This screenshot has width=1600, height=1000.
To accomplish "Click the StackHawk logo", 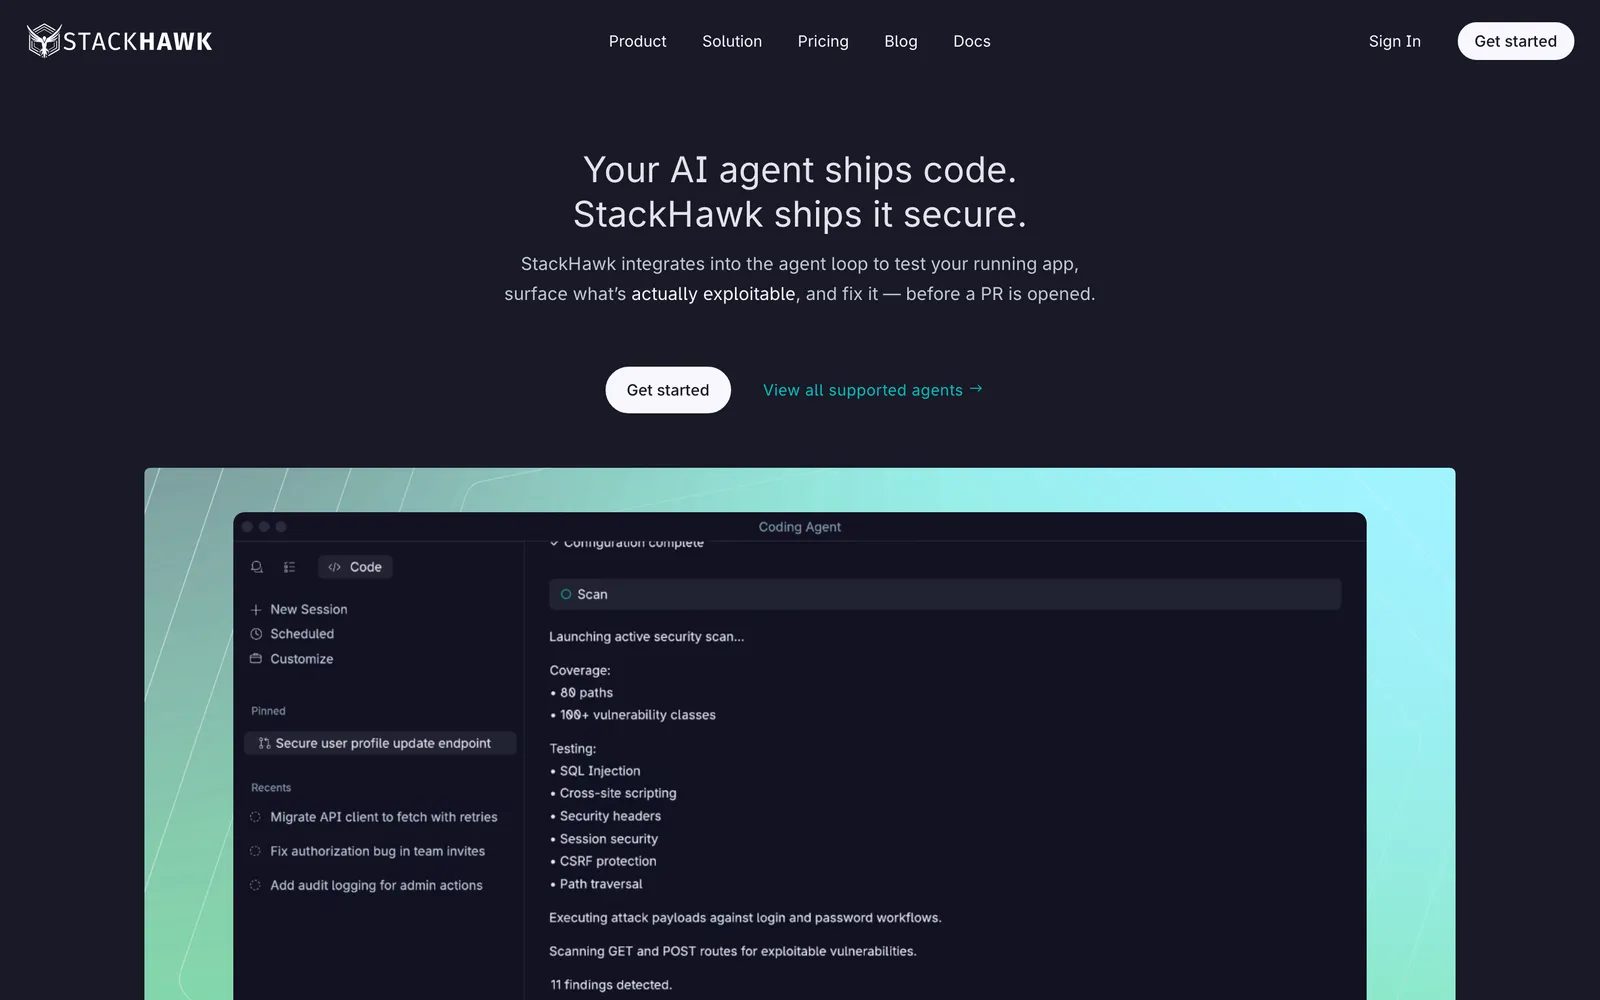I will click(x=120, y=41).
